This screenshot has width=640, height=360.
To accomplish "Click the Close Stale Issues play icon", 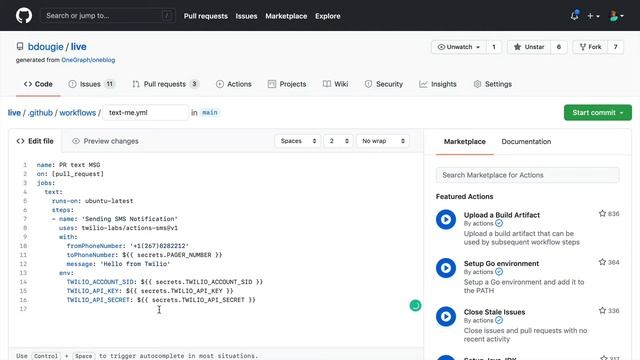I will [446, 317].
